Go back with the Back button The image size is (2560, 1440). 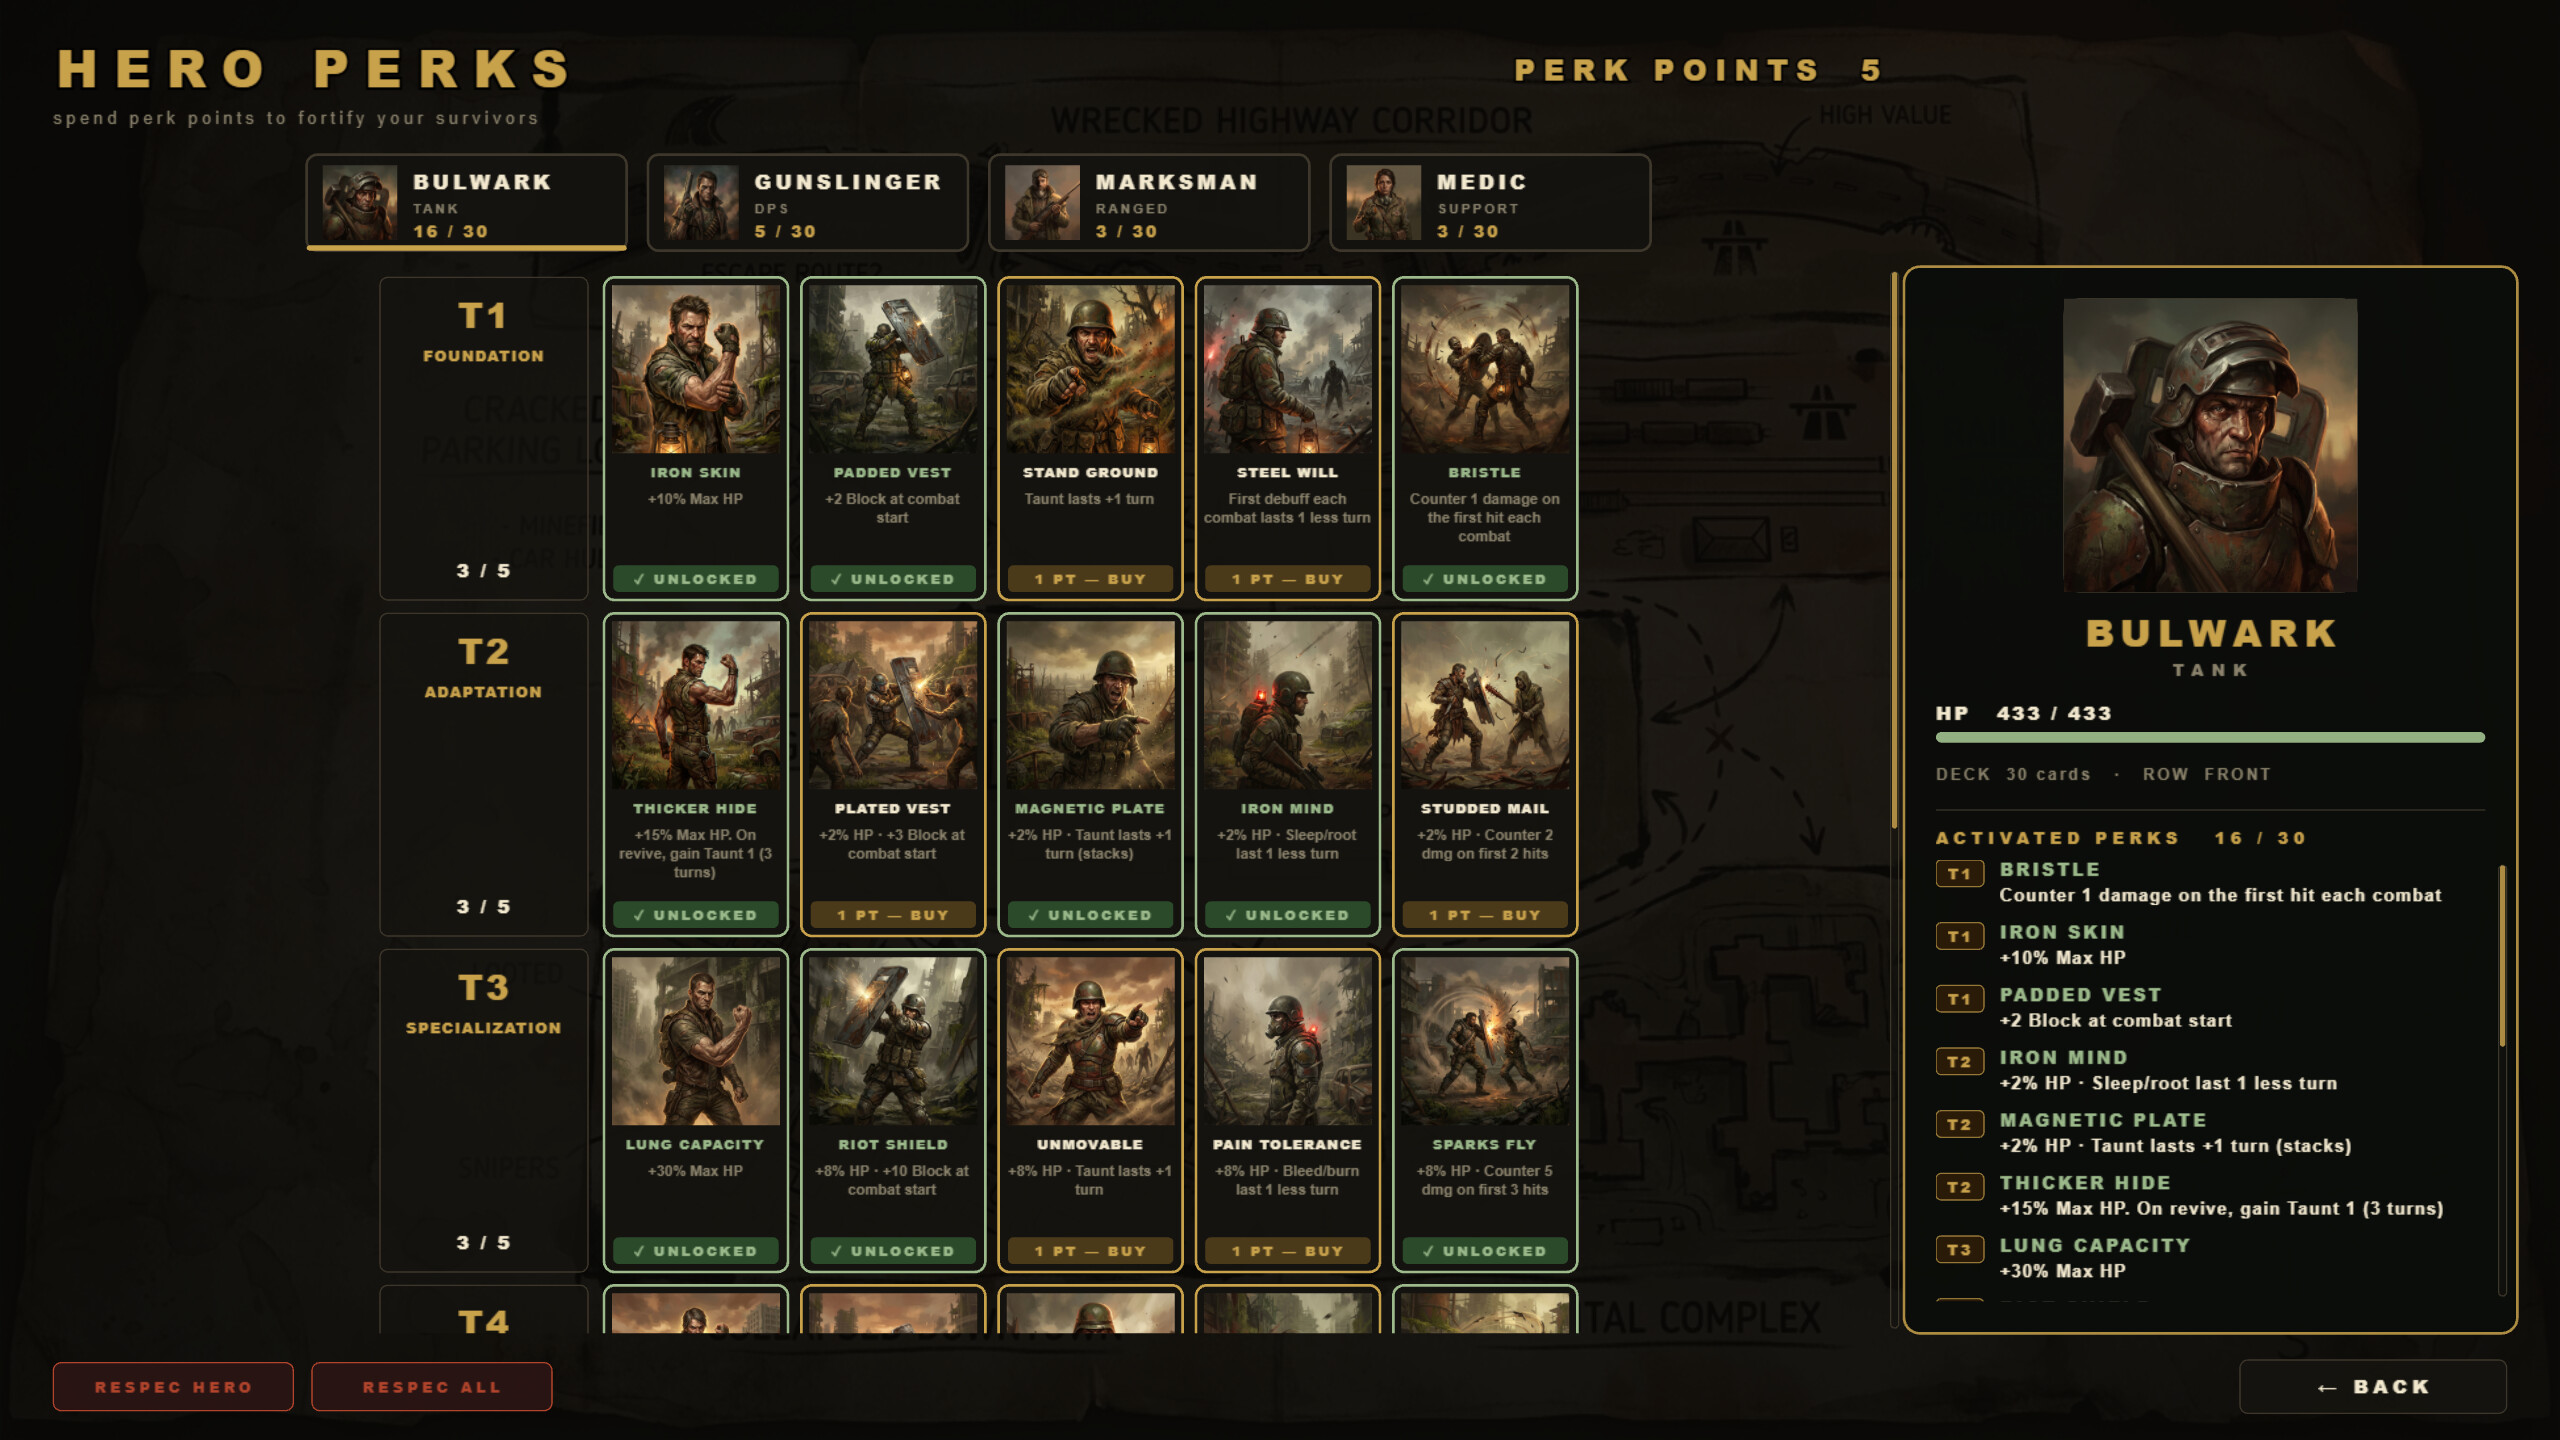pos(2373,1387)
